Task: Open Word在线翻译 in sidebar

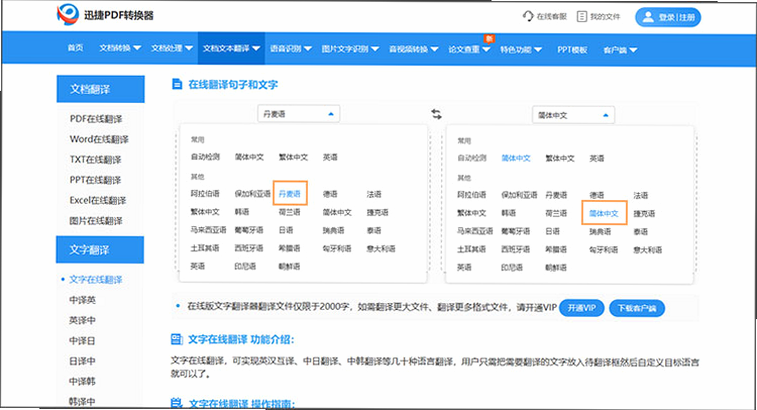Action: (x=99, y=139)
